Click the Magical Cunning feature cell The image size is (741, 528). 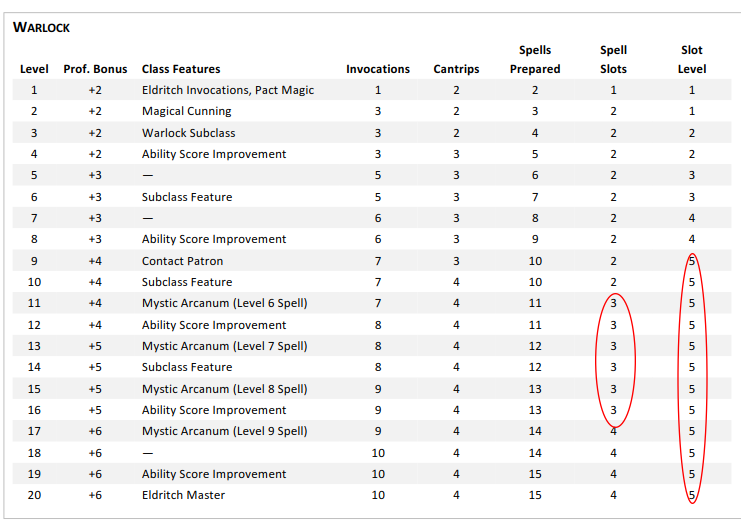[187, 111]
